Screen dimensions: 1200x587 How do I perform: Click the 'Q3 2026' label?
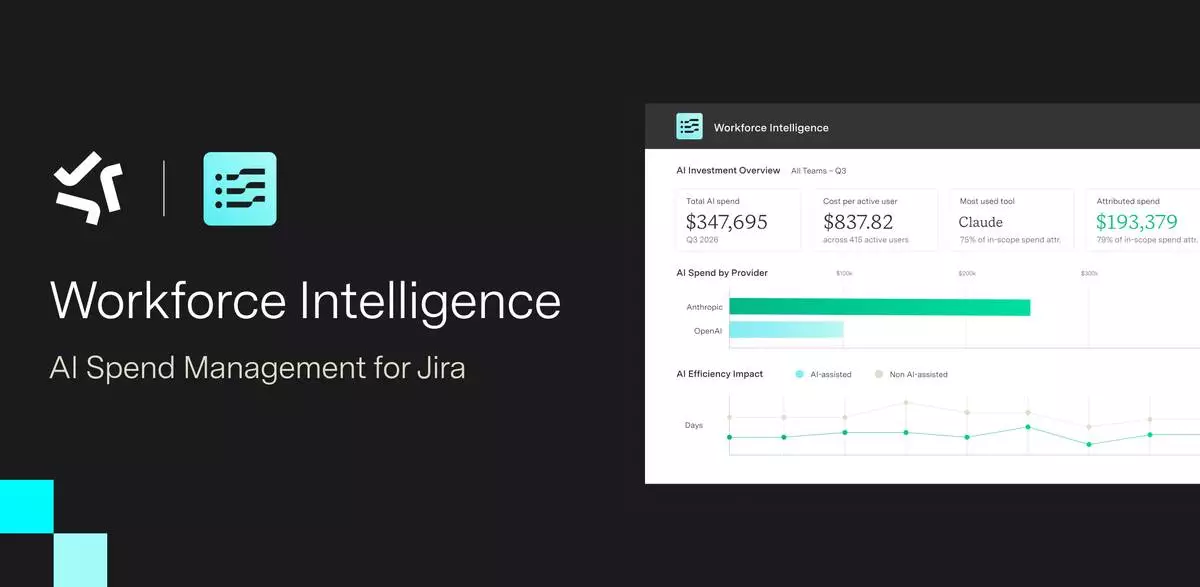(x=704, y=241)
